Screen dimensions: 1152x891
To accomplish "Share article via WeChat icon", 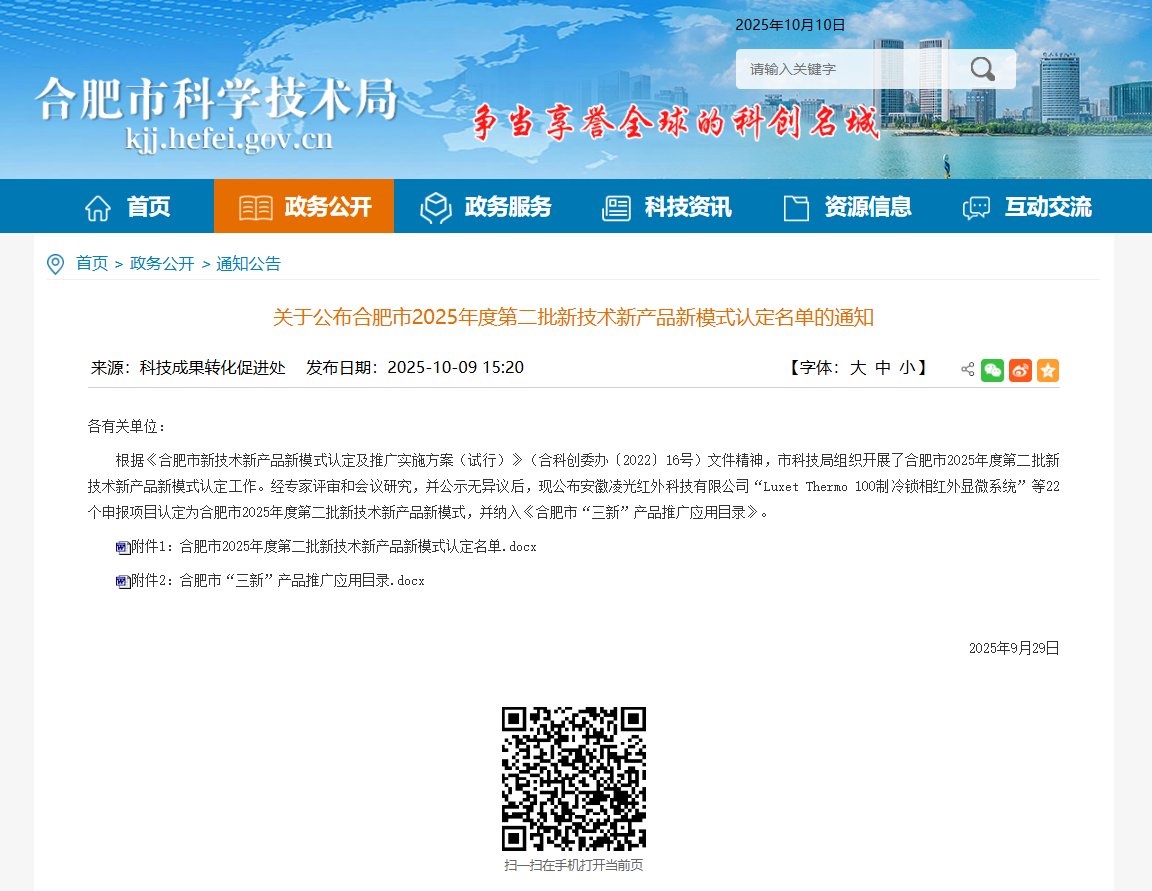I will click(x=992, y=370).
